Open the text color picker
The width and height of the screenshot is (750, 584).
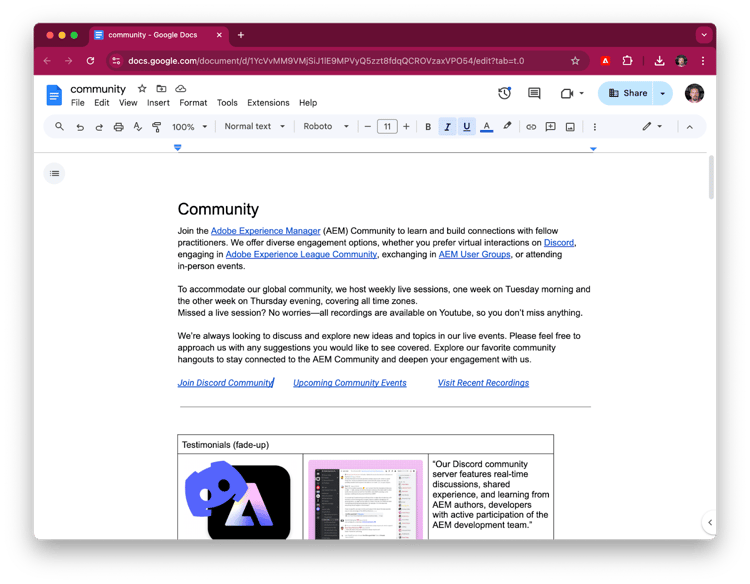[x=486, y=127]
